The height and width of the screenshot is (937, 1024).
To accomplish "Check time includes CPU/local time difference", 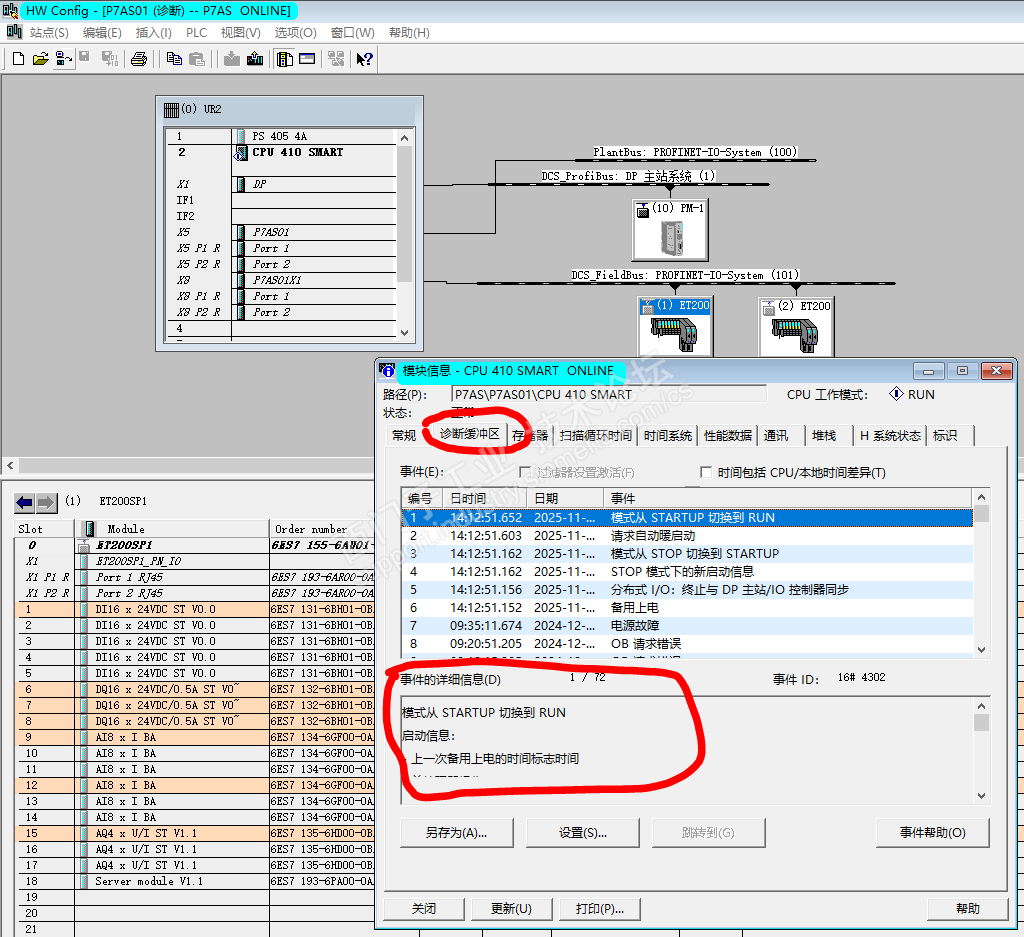I will 705,472.
